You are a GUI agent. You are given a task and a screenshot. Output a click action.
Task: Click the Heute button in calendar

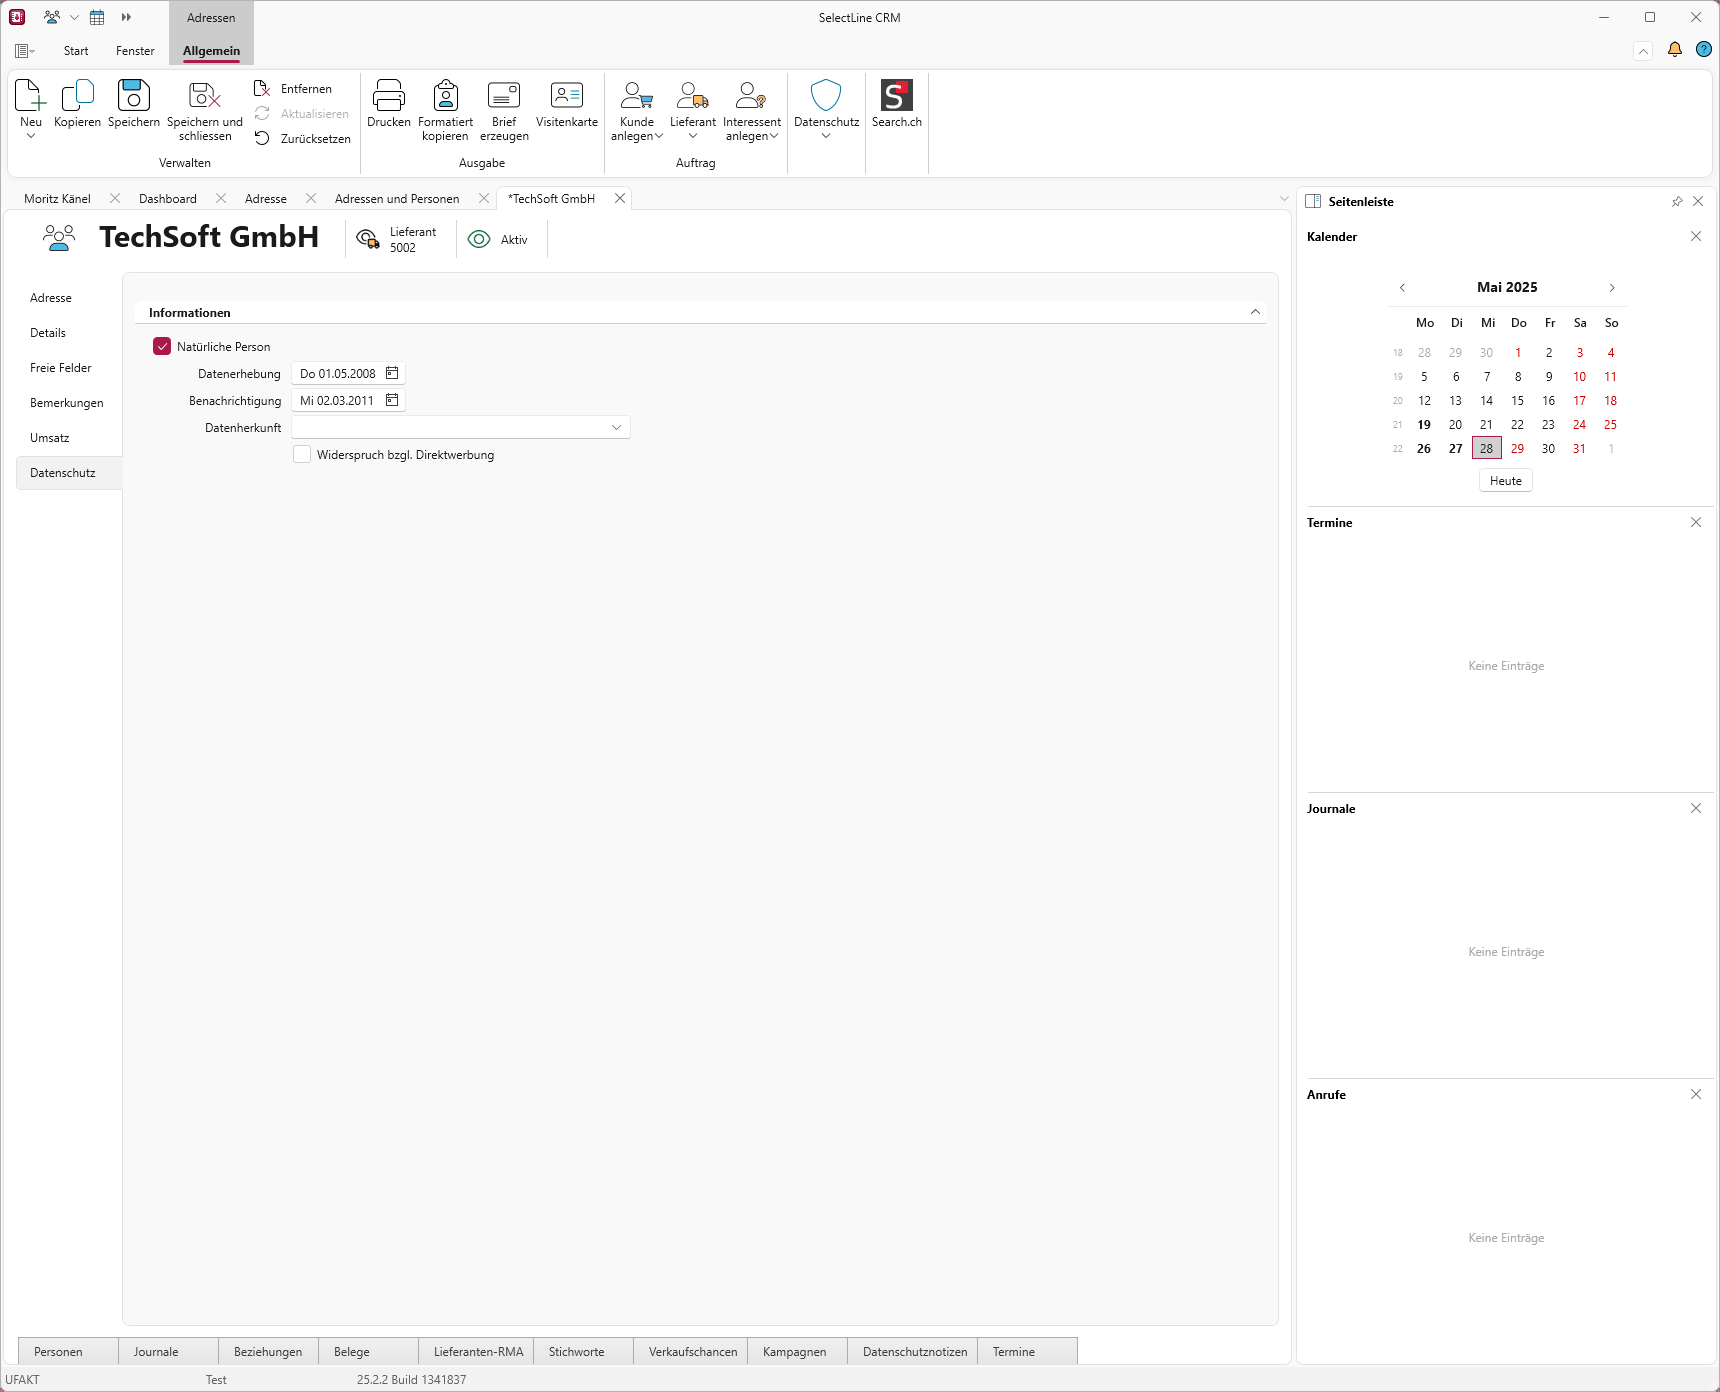tap(1505, 481)
